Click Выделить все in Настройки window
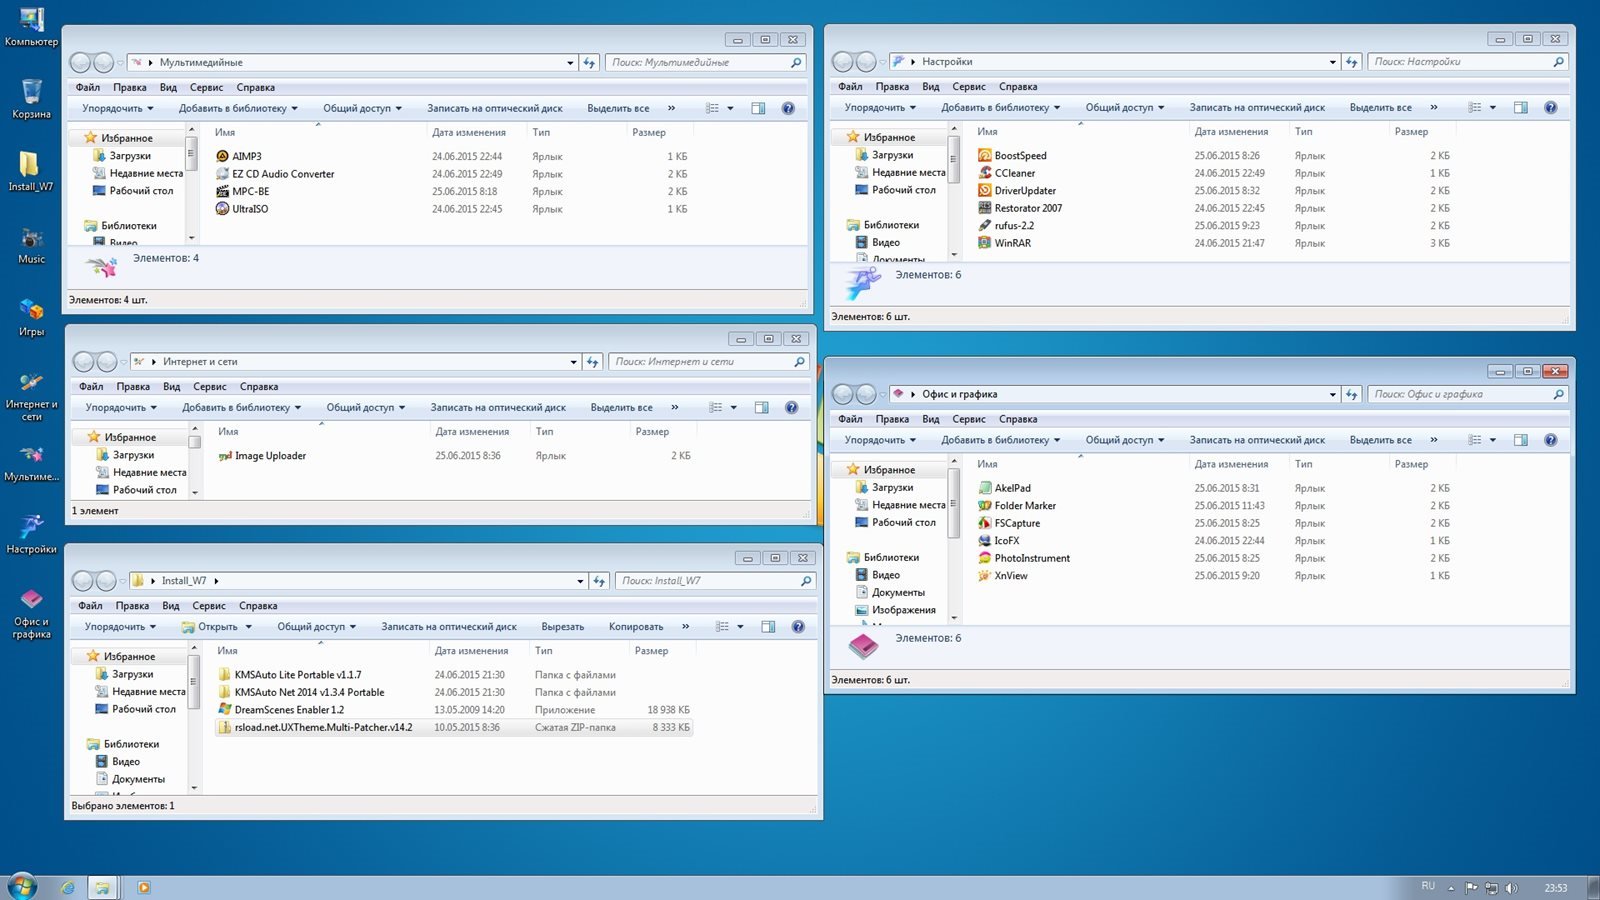The image size is (1600, 900). tap(1380, 107)
